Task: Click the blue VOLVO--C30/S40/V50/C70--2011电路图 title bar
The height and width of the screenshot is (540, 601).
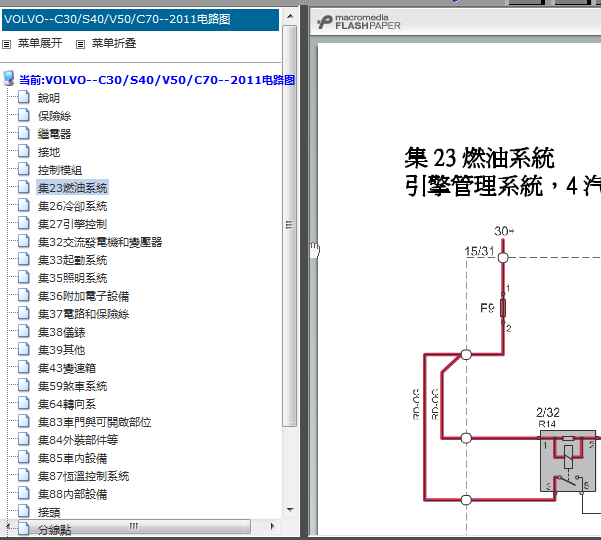Action: [x=140, y=20]
